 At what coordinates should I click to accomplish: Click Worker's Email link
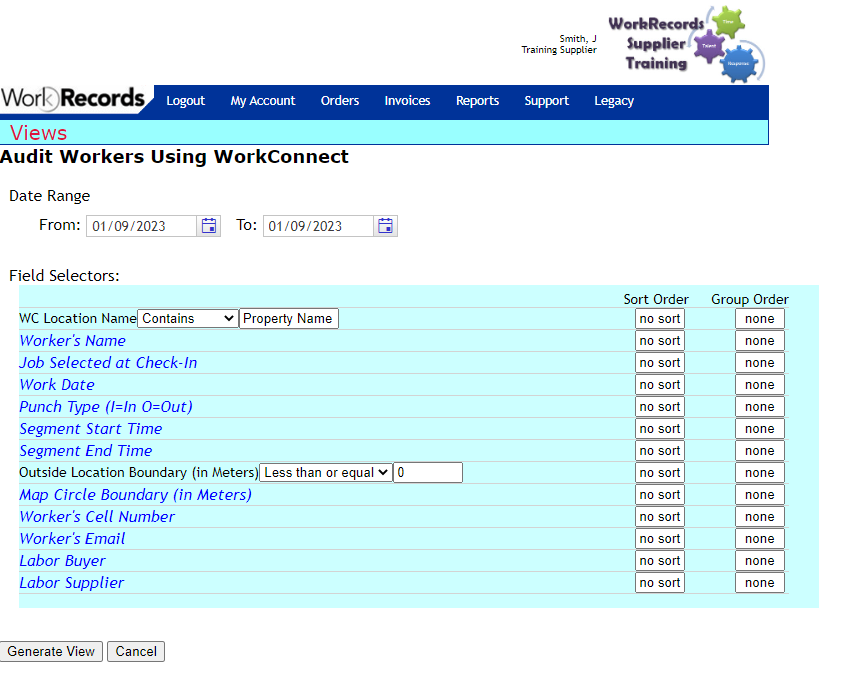tap(72, 539)
